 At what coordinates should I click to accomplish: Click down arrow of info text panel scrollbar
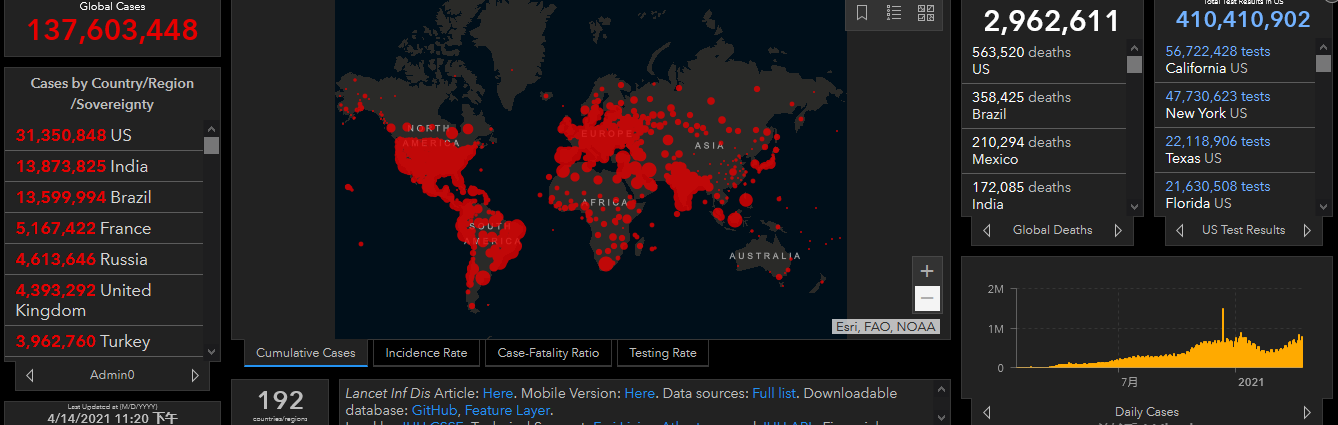click(x=941, y=416)
